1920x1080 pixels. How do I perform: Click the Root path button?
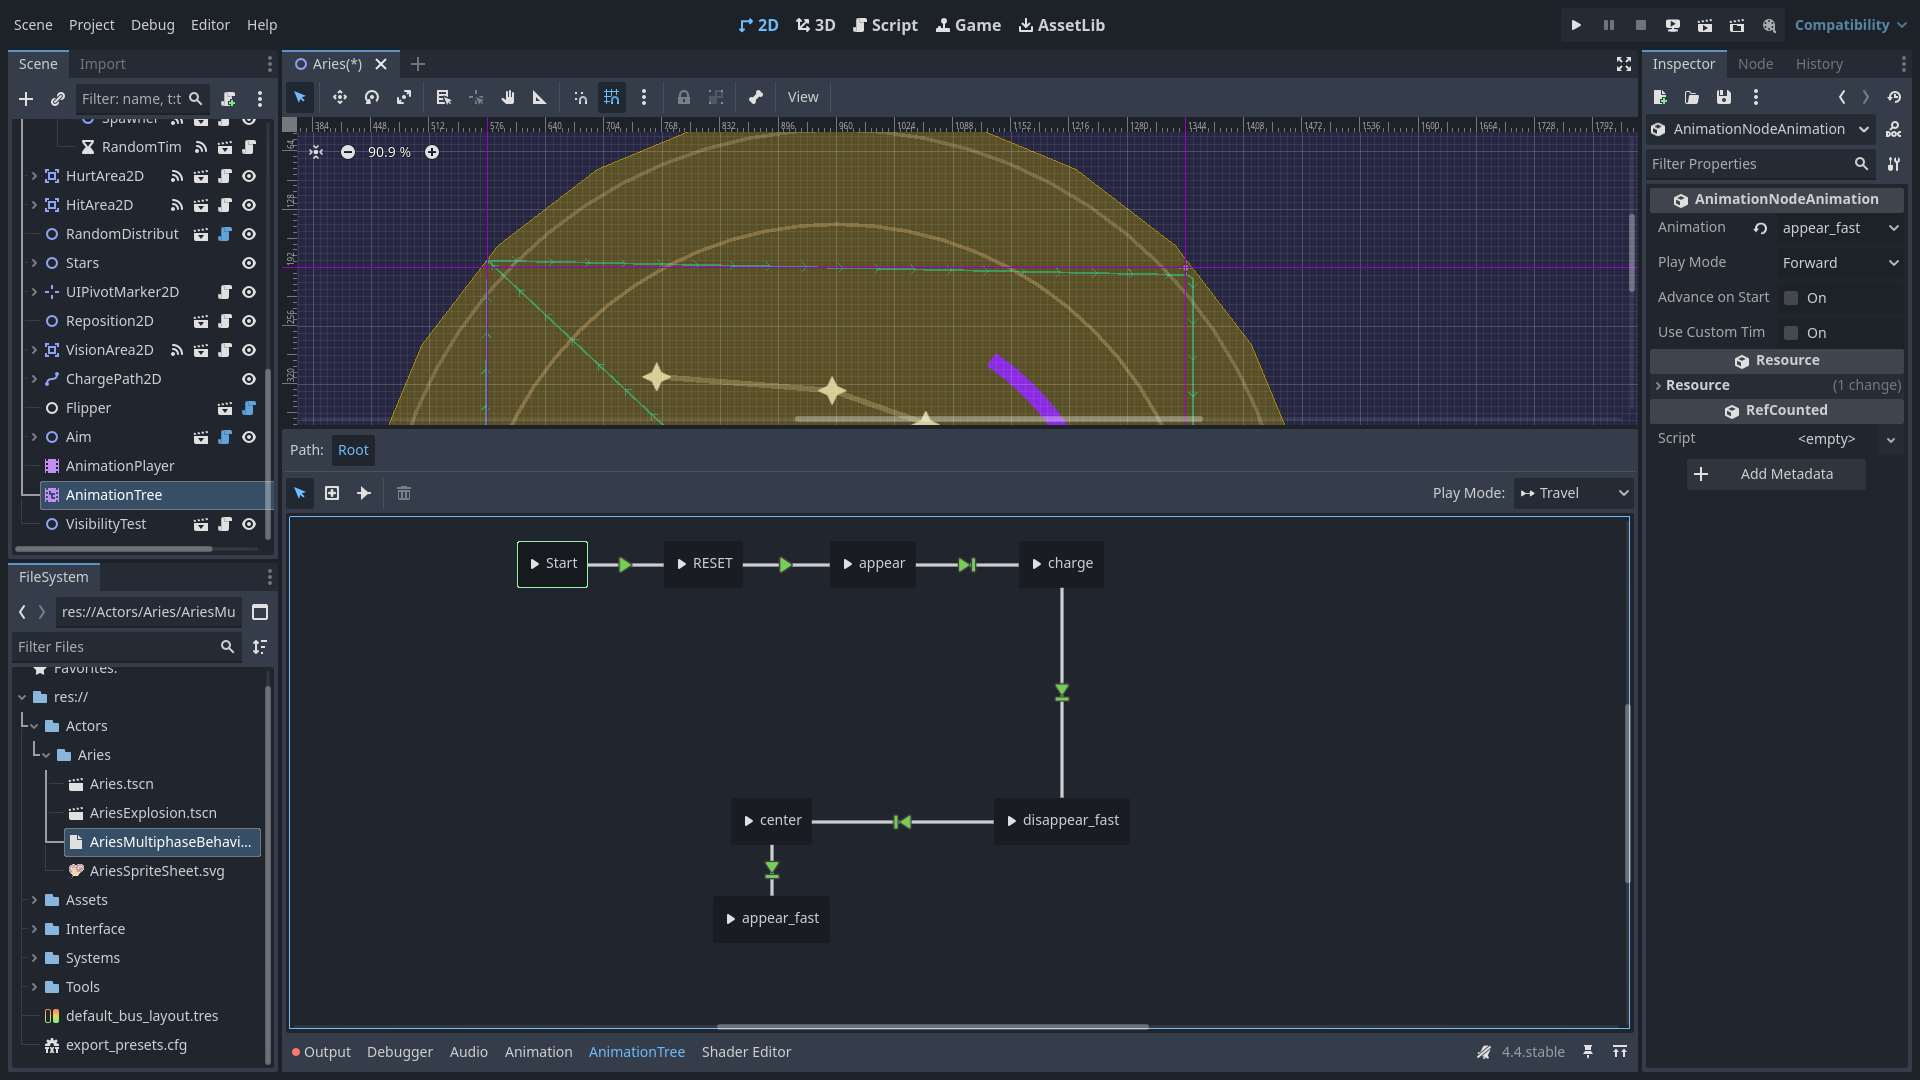click(x=353, y=450)
